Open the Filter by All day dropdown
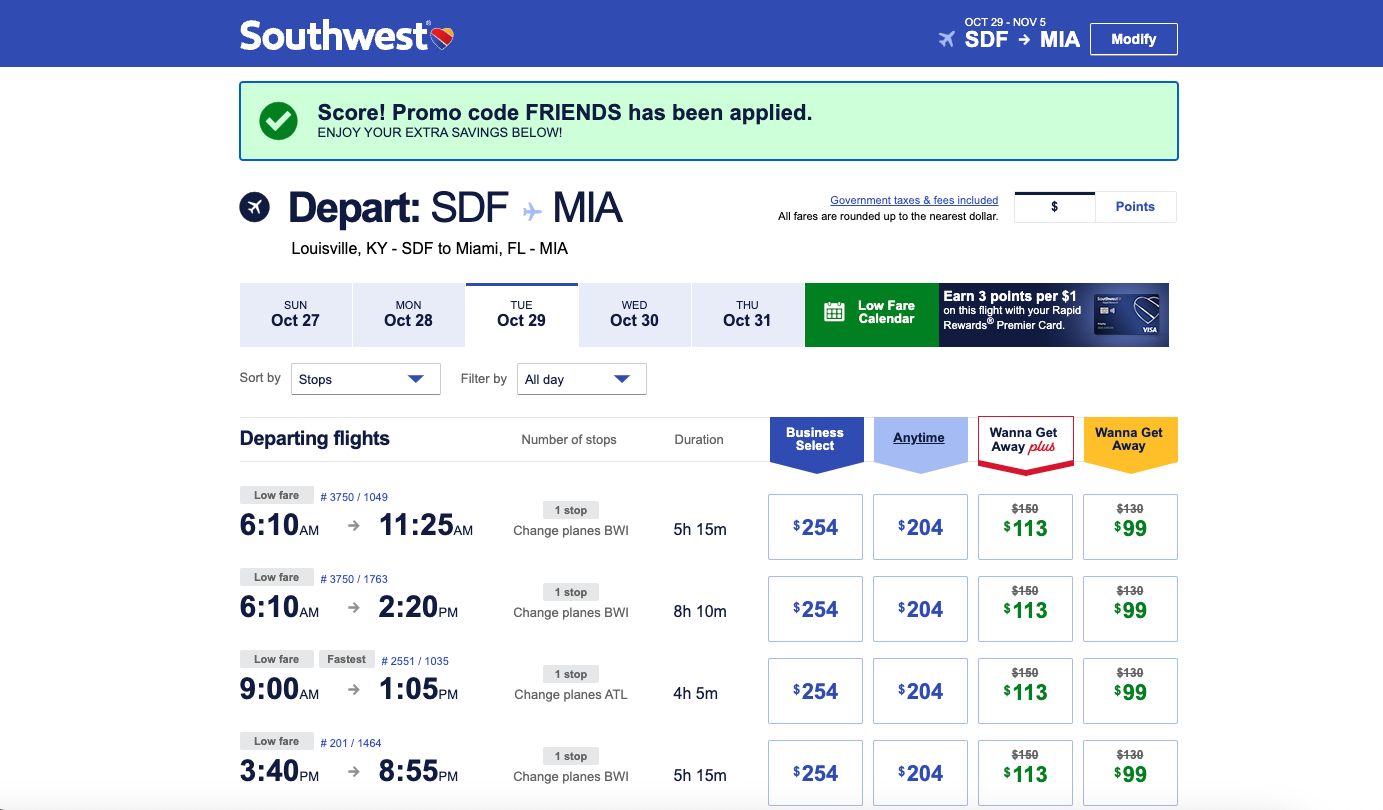Screen dimensions: 1383x810 (x=581, y=379)
